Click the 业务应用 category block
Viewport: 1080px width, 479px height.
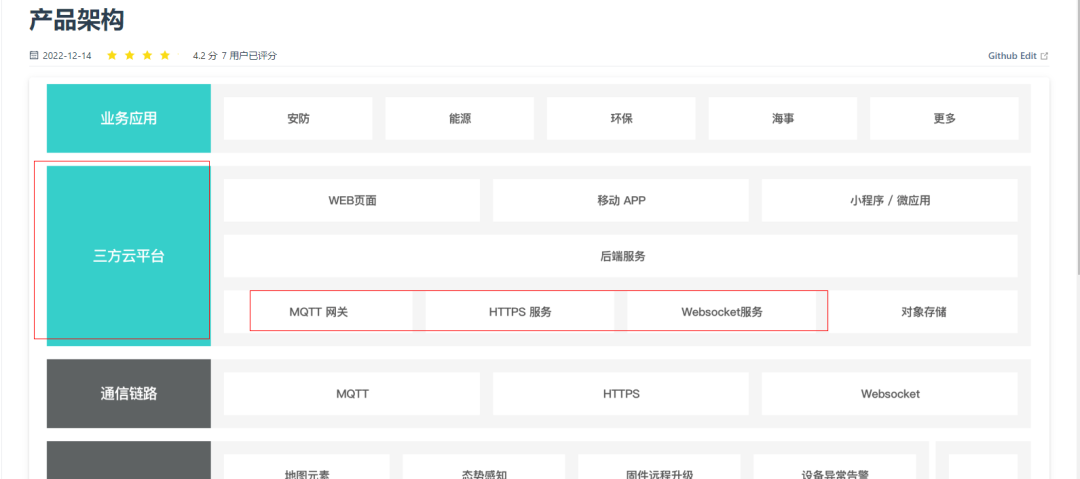click(x=129, y=119)
